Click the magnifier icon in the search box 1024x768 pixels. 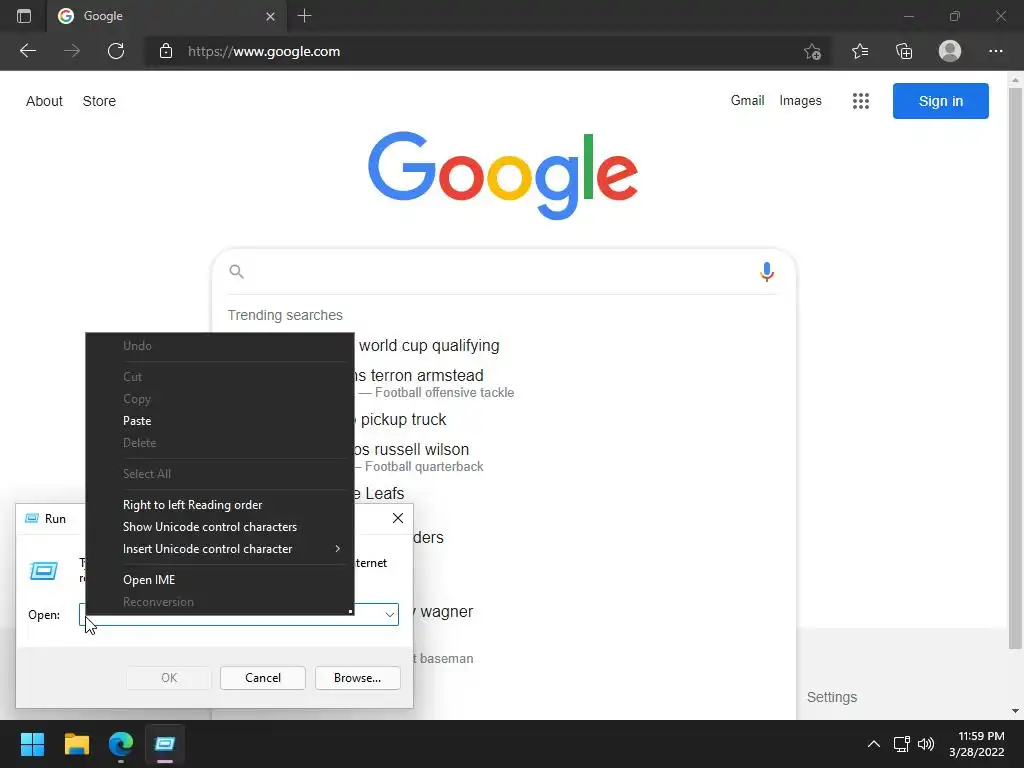(x=236, y=272)
